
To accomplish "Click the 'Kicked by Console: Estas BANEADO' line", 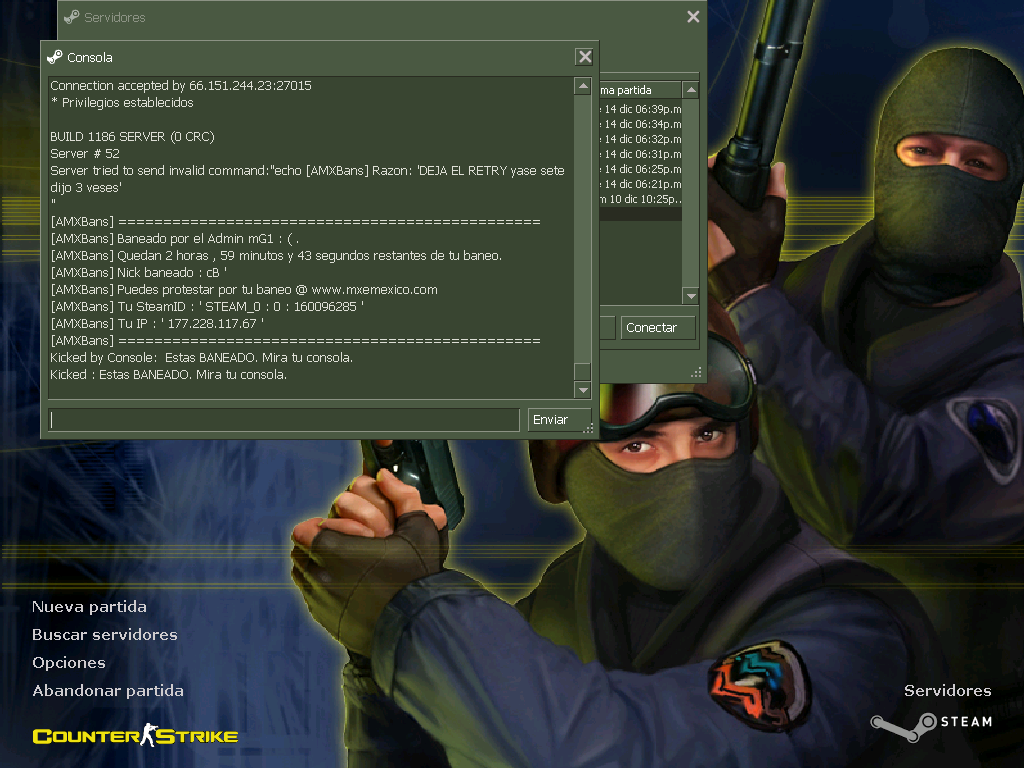I will tap(202, 357).
